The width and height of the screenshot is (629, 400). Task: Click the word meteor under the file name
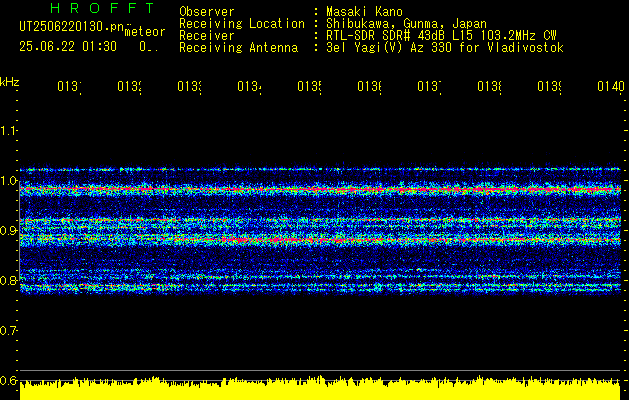point(145,32)
